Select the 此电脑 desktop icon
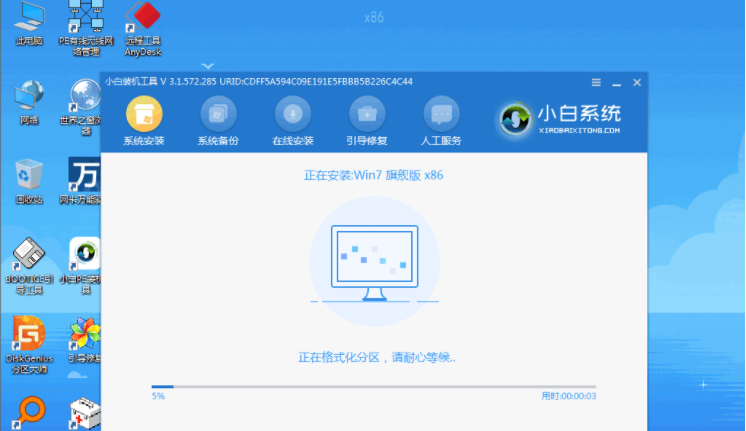Image resolution: width=746 pixels, height=431 pixels. pyautogui.click(x=30, y=22)
